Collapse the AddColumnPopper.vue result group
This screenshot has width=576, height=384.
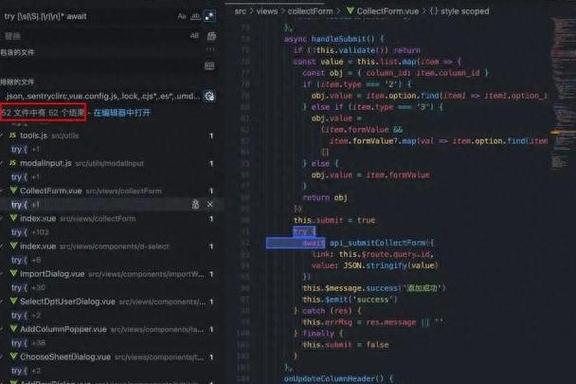(2, 329)
